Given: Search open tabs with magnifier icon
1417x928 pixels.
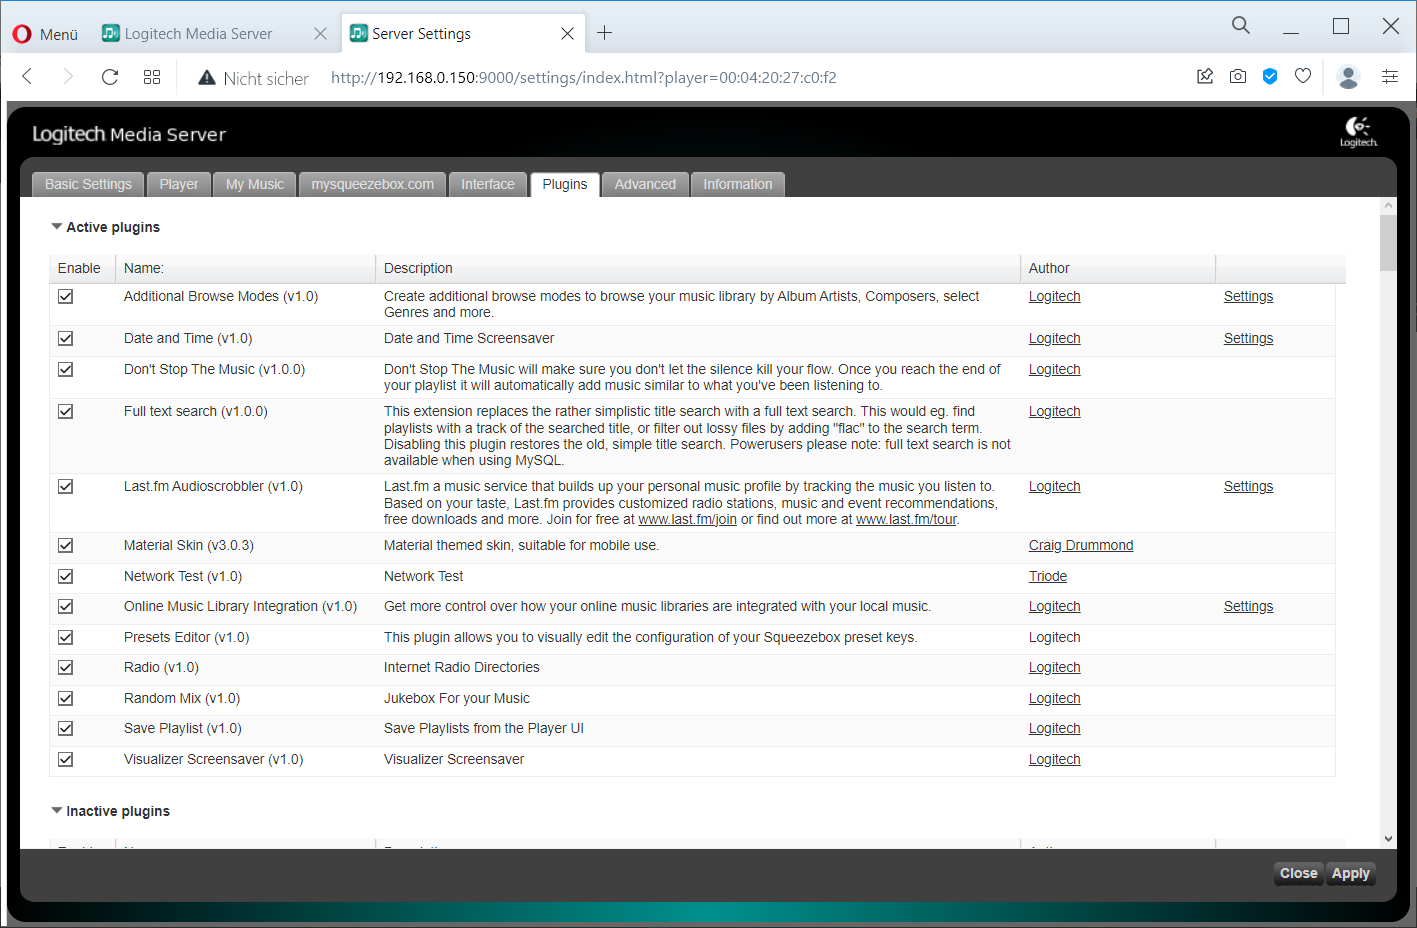Looking at the screenshot, I should click(x=1241, y=25).
